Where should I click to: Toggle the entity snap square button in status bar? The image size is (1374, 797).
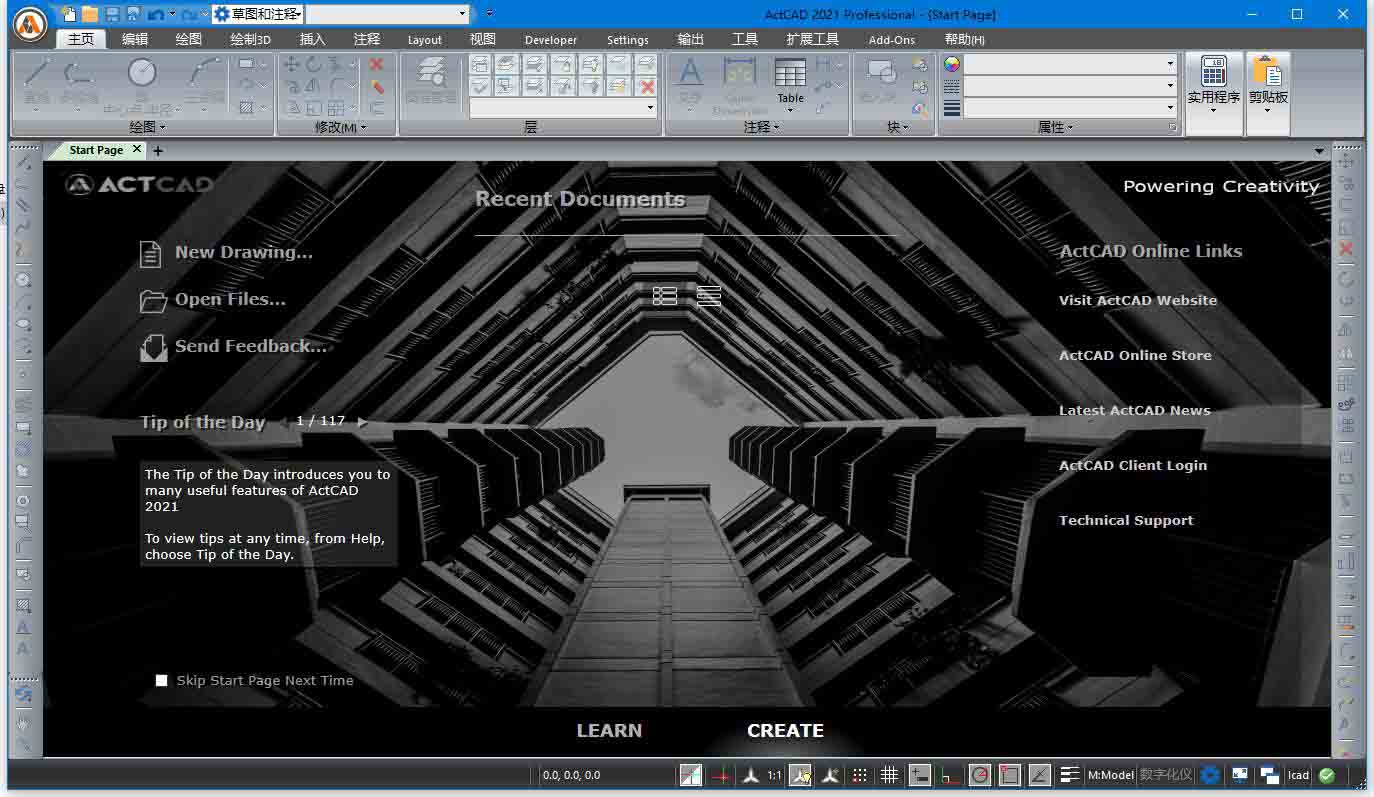(1010, 775)
